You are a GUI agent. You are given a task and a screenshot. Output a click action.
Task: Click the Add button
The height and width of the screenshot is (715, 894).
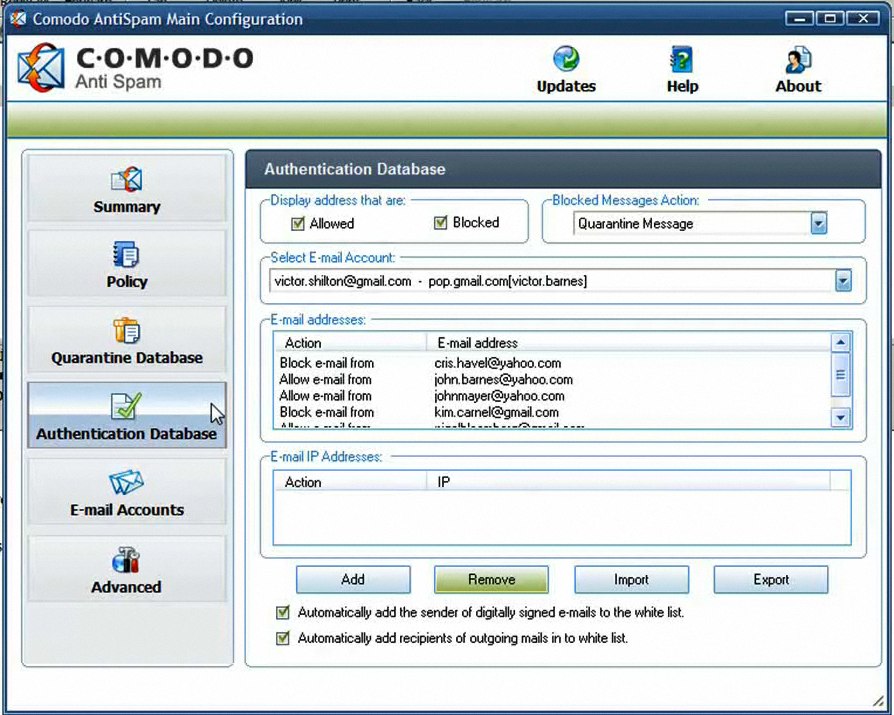click(353, 579)
